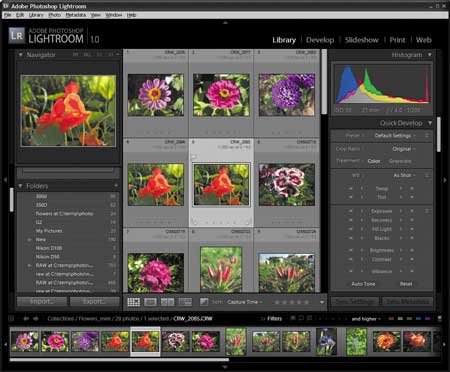Increase Exposure by large step
450x372 pixels.
click(412, 211)
